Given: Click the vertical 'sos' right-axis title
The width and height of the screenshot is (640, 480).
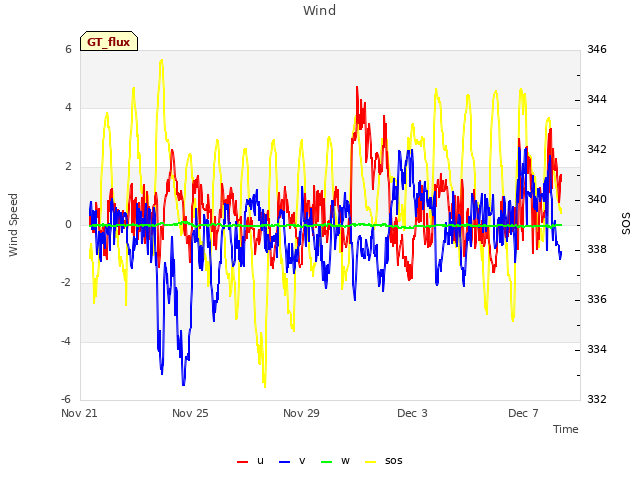Looking at the screenshot, I should point(626,224).
